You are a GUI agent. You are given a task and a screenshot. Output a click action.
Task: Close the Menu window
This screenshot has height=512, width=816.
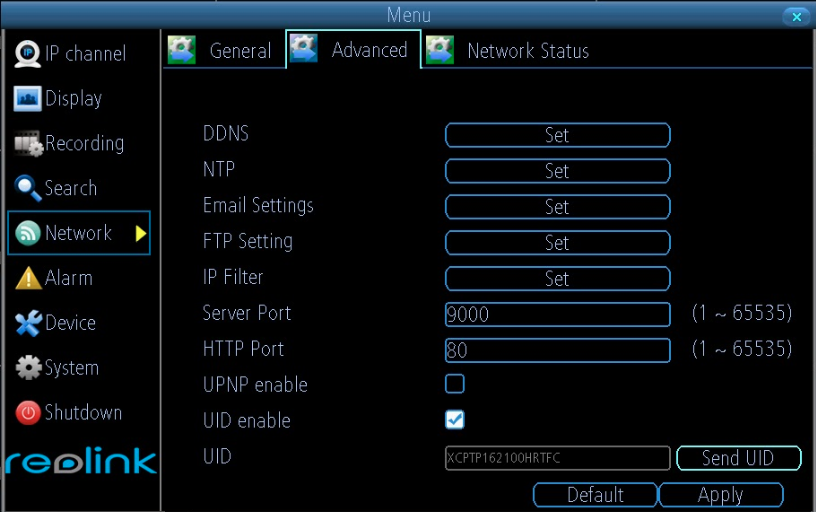click(x=796, y=17)
